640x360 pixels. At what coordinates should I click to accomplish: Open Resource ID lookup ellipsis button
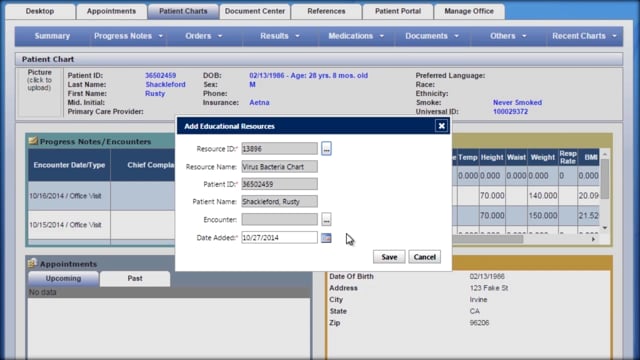(326, 149)
